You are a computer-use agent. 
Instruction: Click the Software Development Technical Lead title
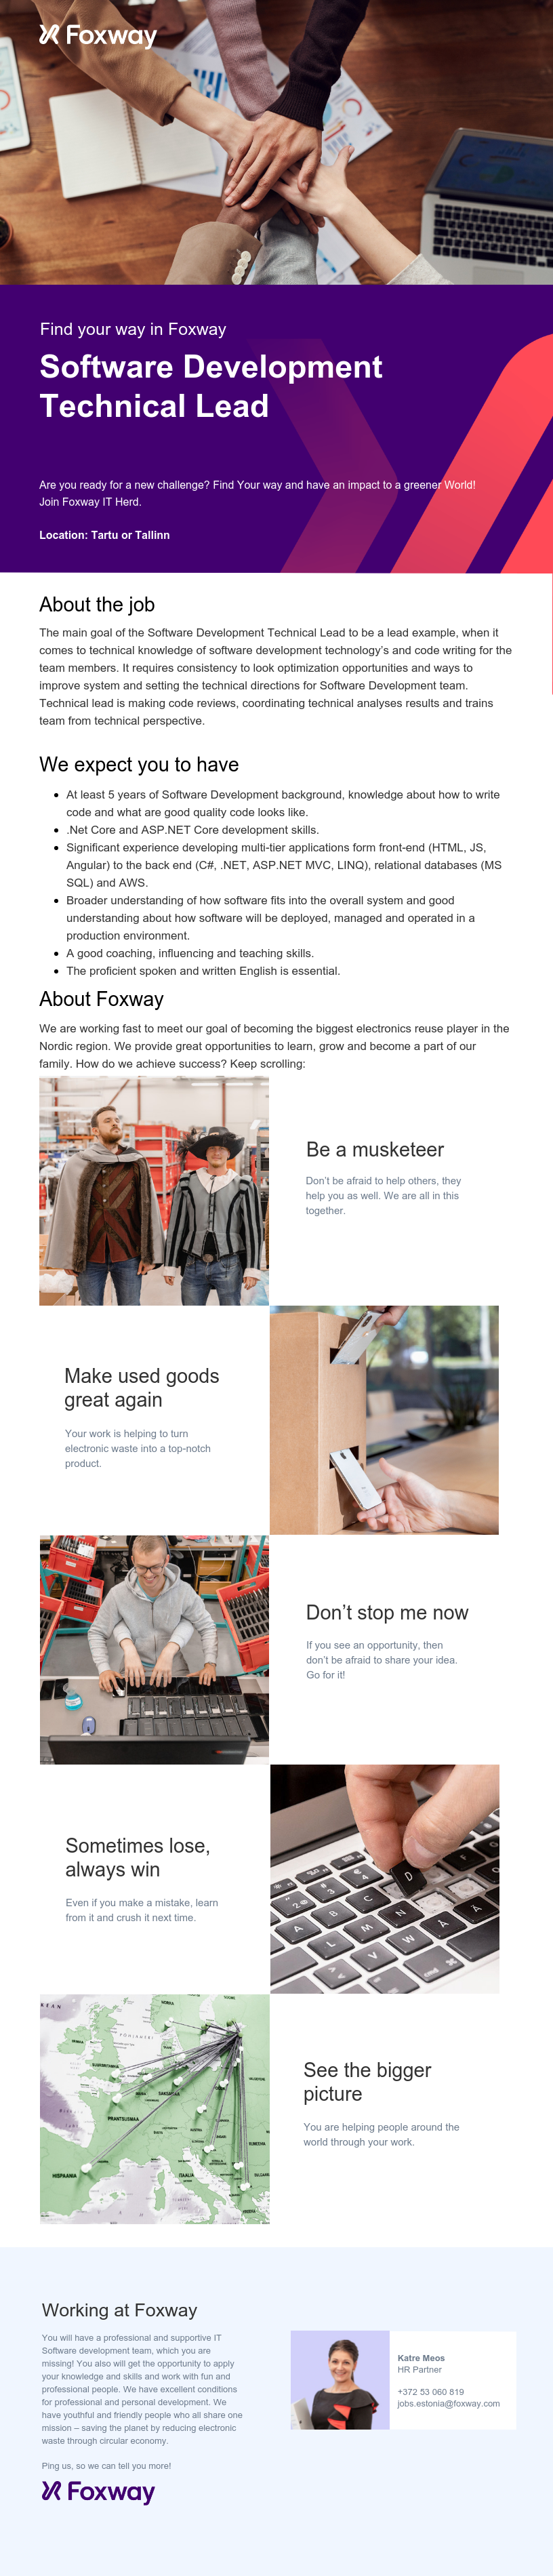[211, 386]
